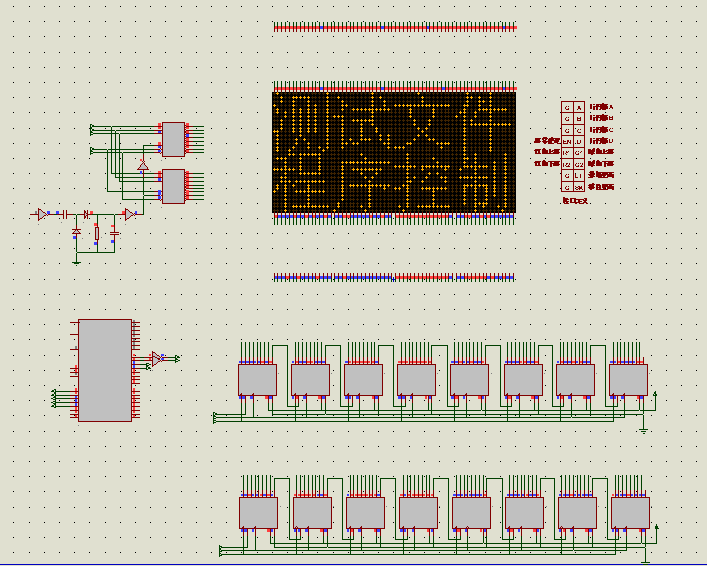Click the last shift register in the upper row

[x=628, y=379]
